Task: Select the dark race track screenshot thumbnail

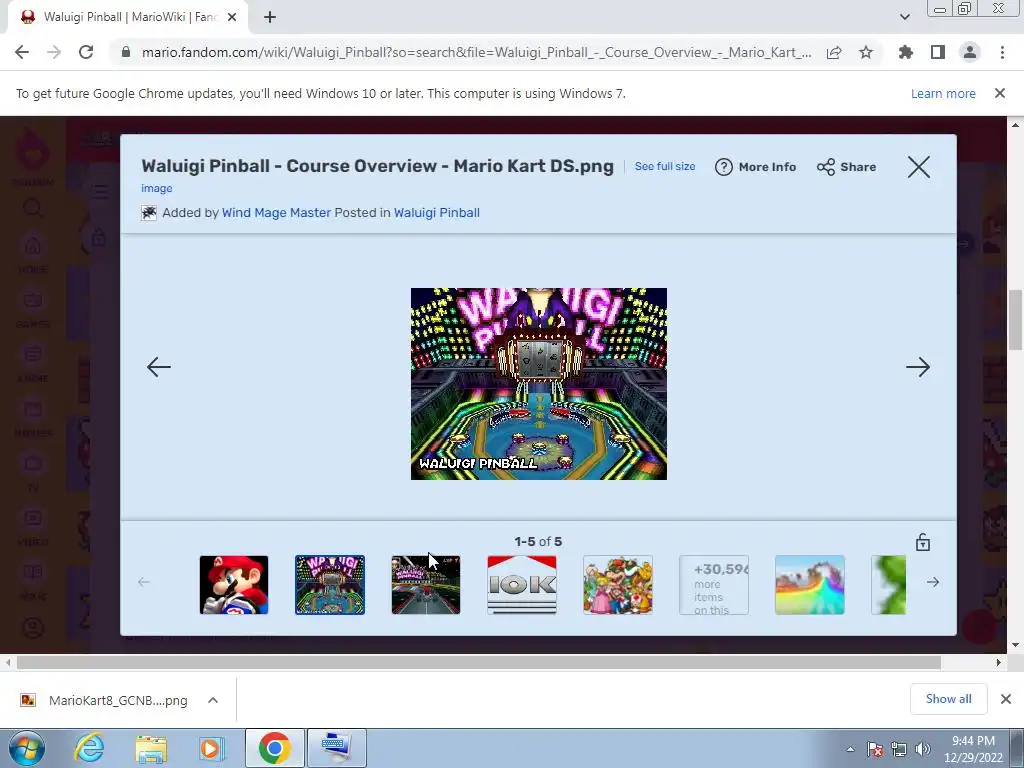Action: [x=426, y=585]
